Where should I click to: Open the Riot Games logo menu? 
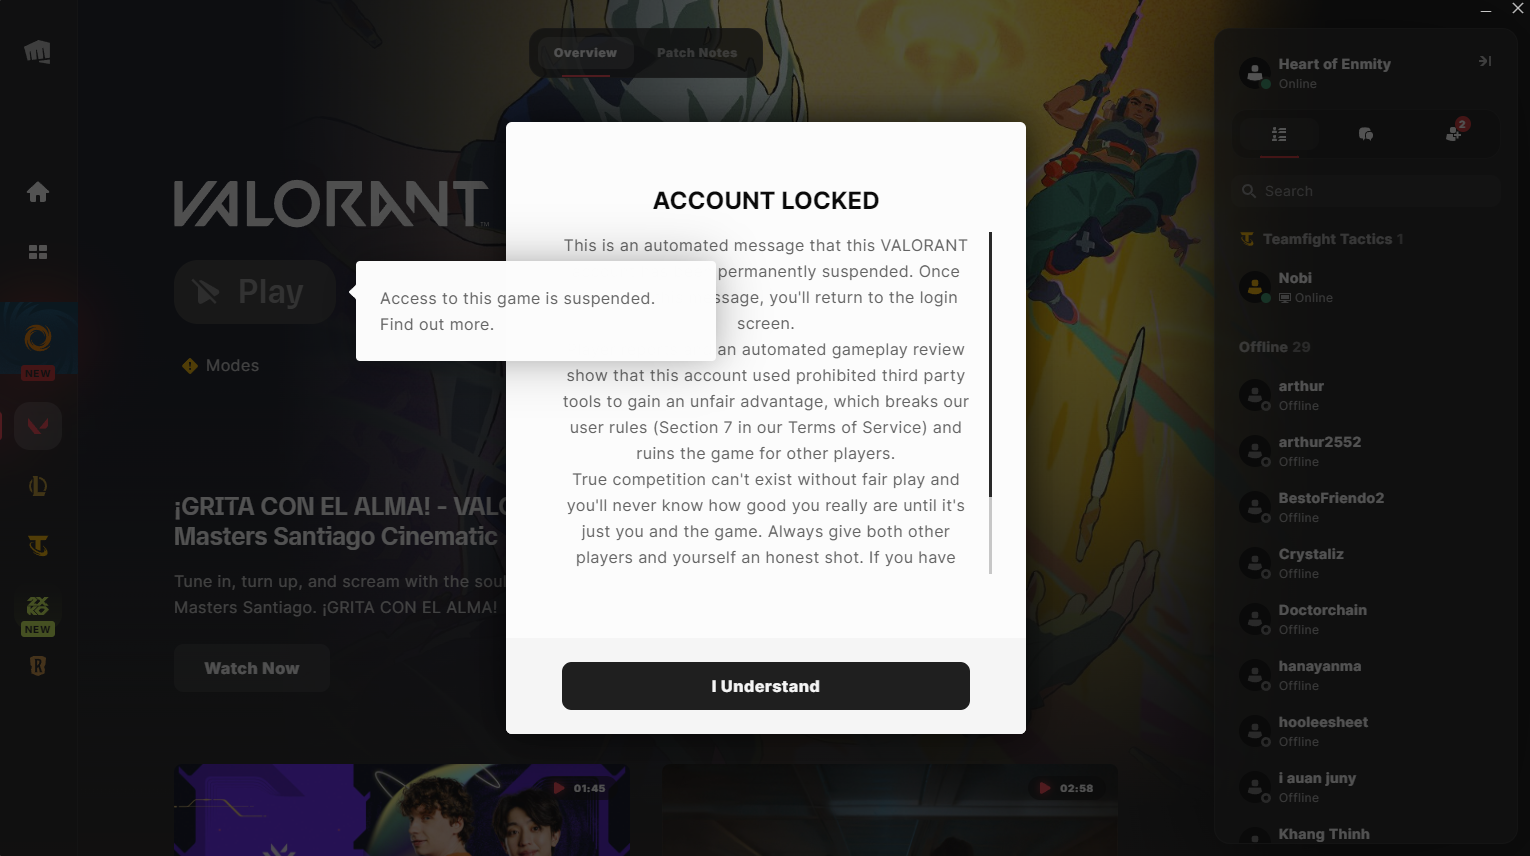click(38, 52)
